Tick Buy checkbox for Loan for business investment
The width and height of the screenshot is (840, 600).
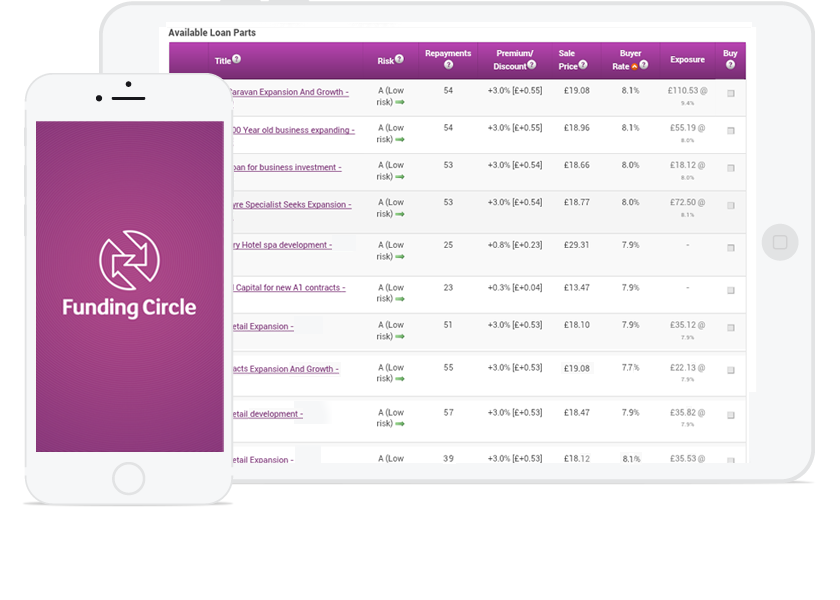[x=731, y=168]
